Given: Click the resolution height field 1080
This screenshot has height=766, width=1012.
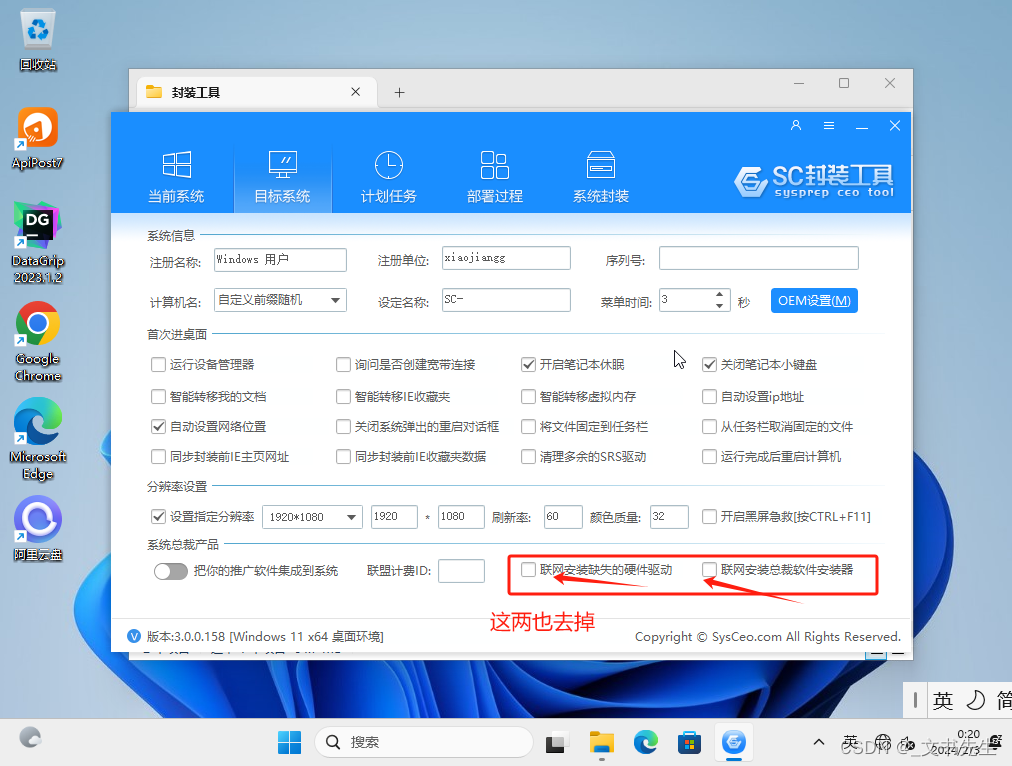Looking at the screenshot, I should 461,517.
